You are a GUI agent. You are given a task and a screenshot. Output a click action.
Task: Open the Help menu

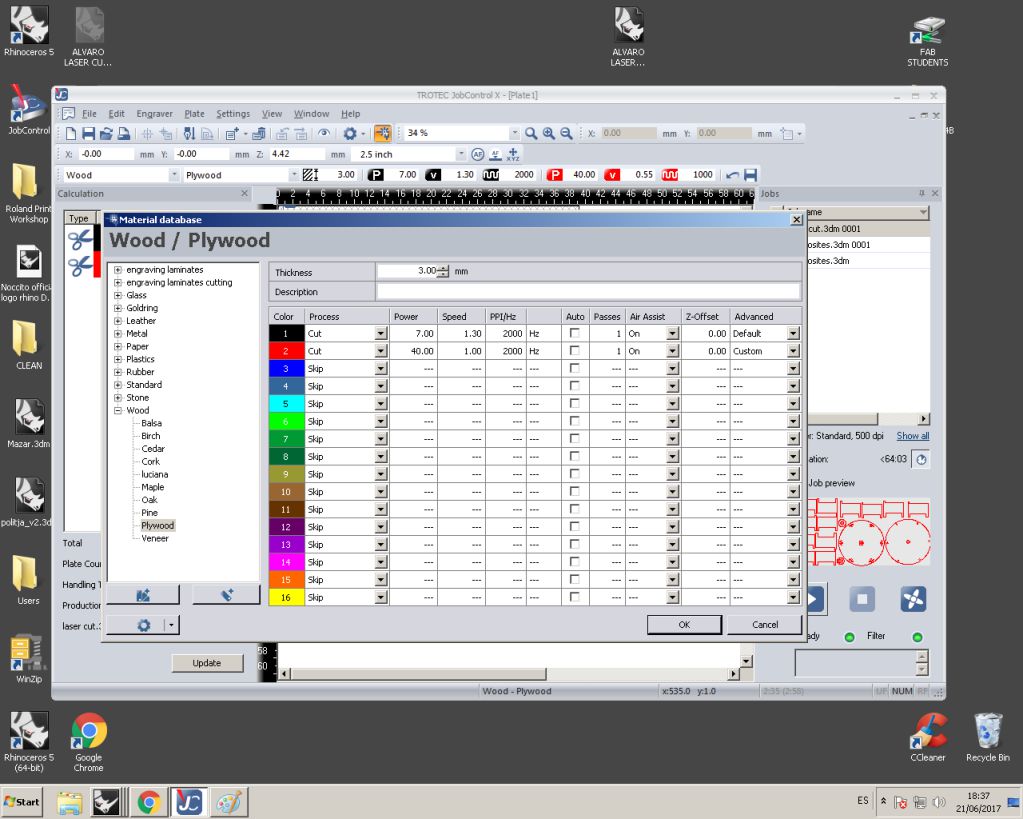(350, 114)
